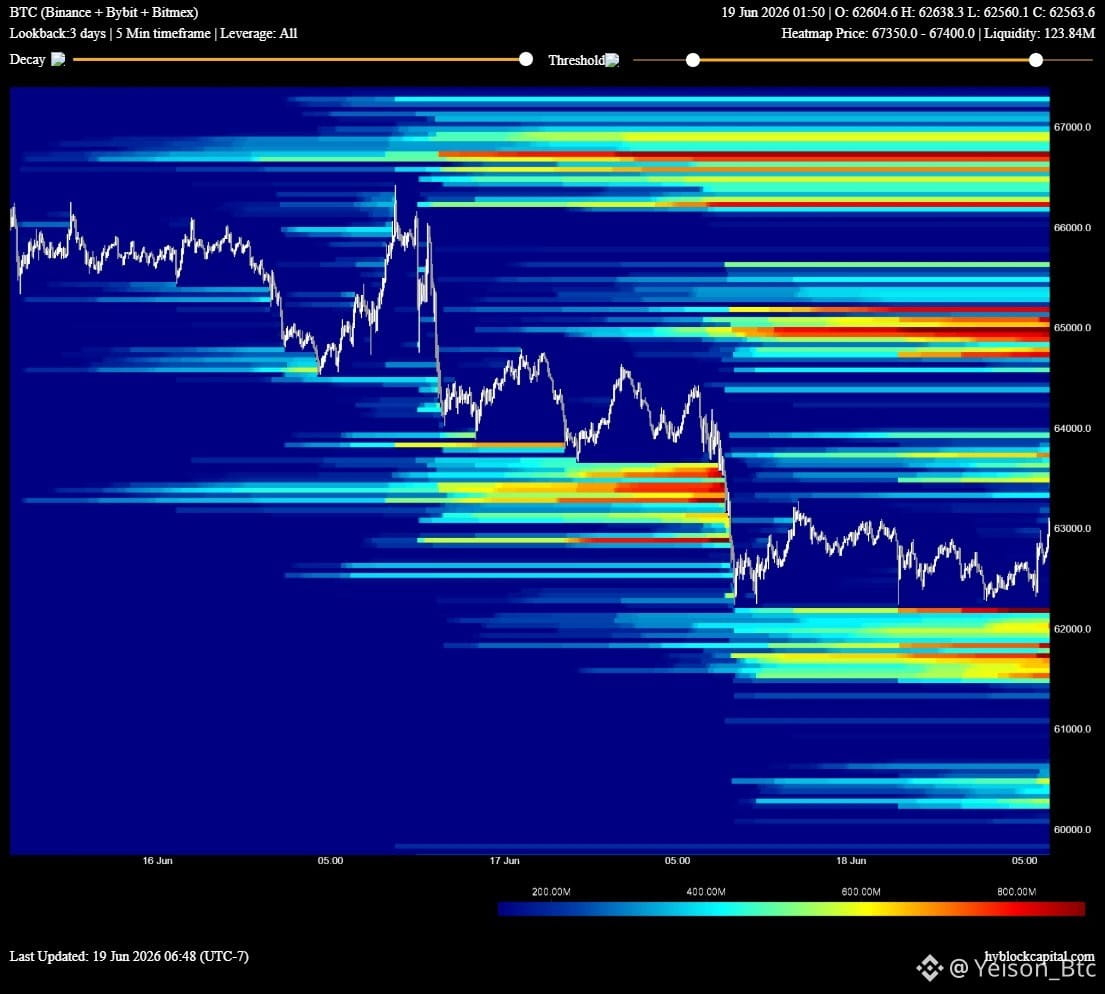Click the 63000.0 price axis label

pyautogui.click(x=1073, y=529)
